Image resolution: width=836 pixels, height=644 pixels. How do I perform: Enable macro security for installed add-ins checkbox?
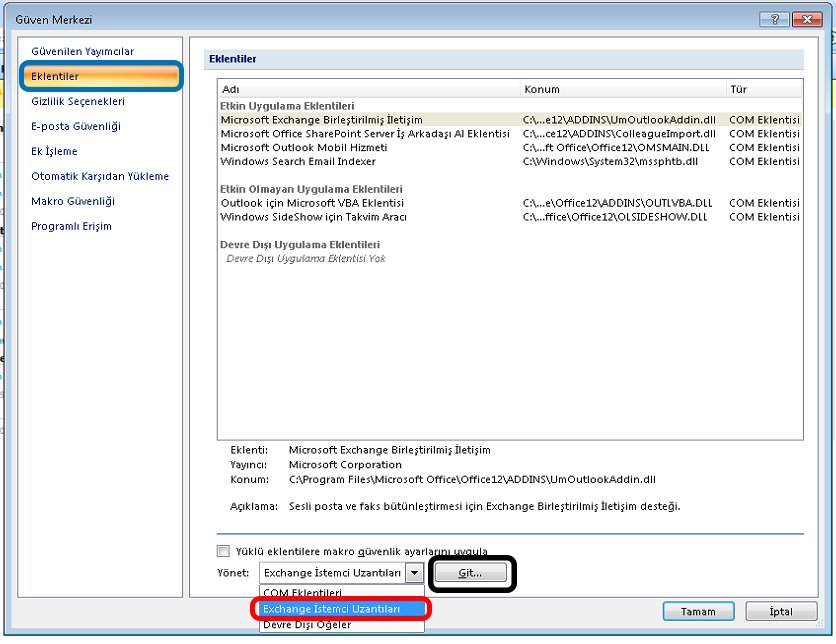click(x=223, y=551)
